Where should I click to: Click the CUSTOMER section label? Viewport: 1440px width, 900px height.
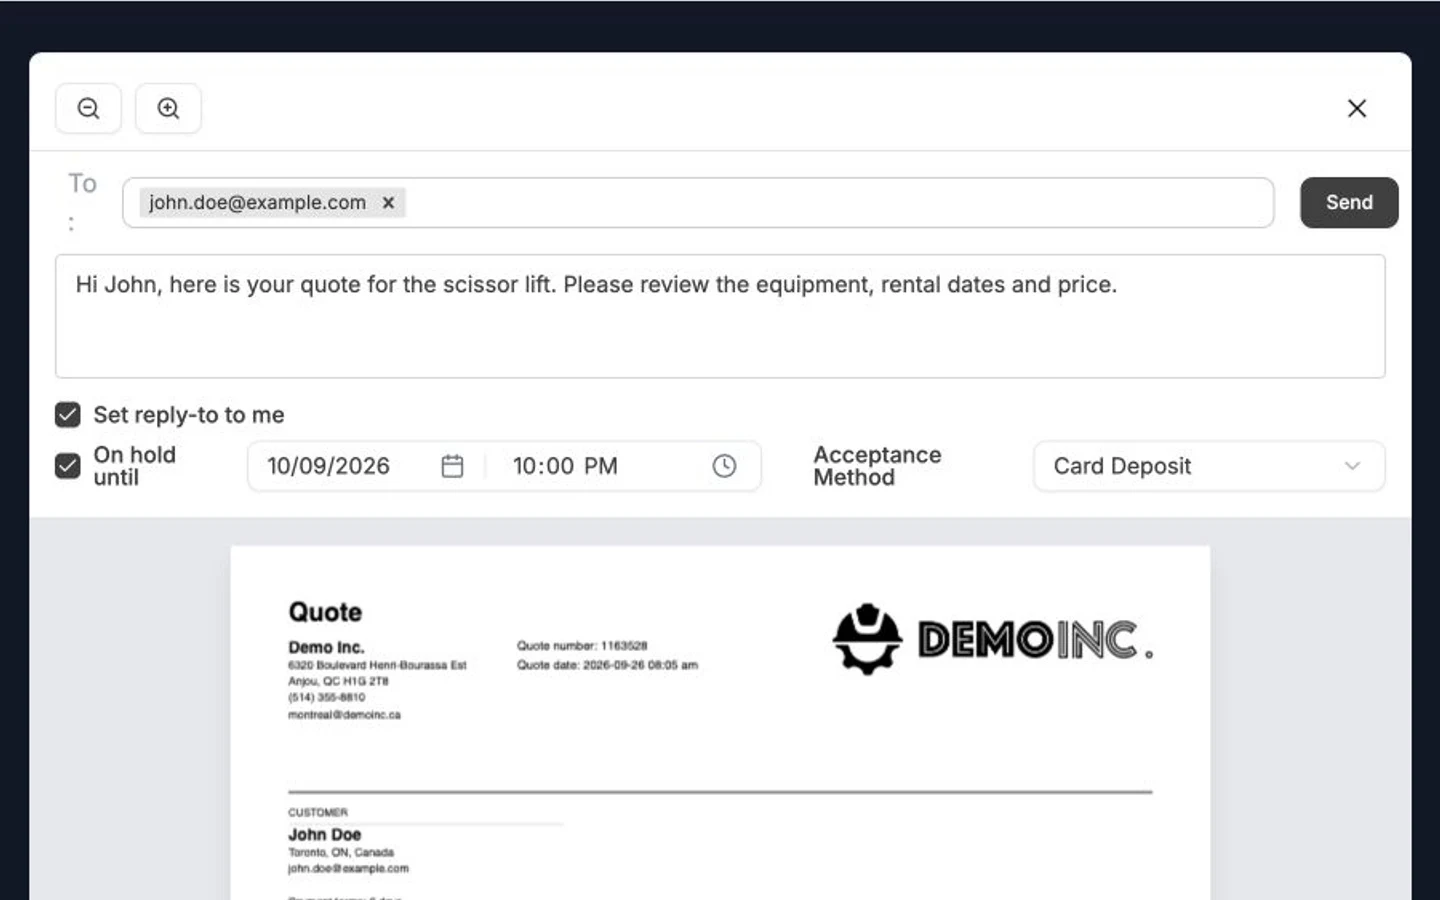tap(318, 812)
